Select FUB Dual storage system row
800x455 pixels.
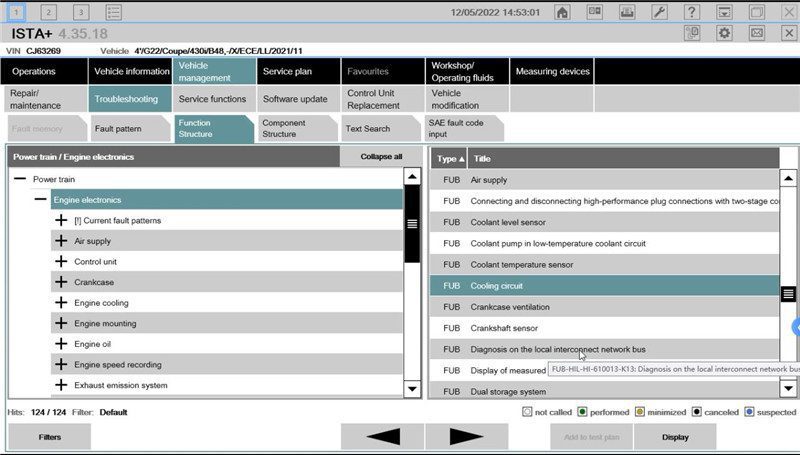pos(605,391)
